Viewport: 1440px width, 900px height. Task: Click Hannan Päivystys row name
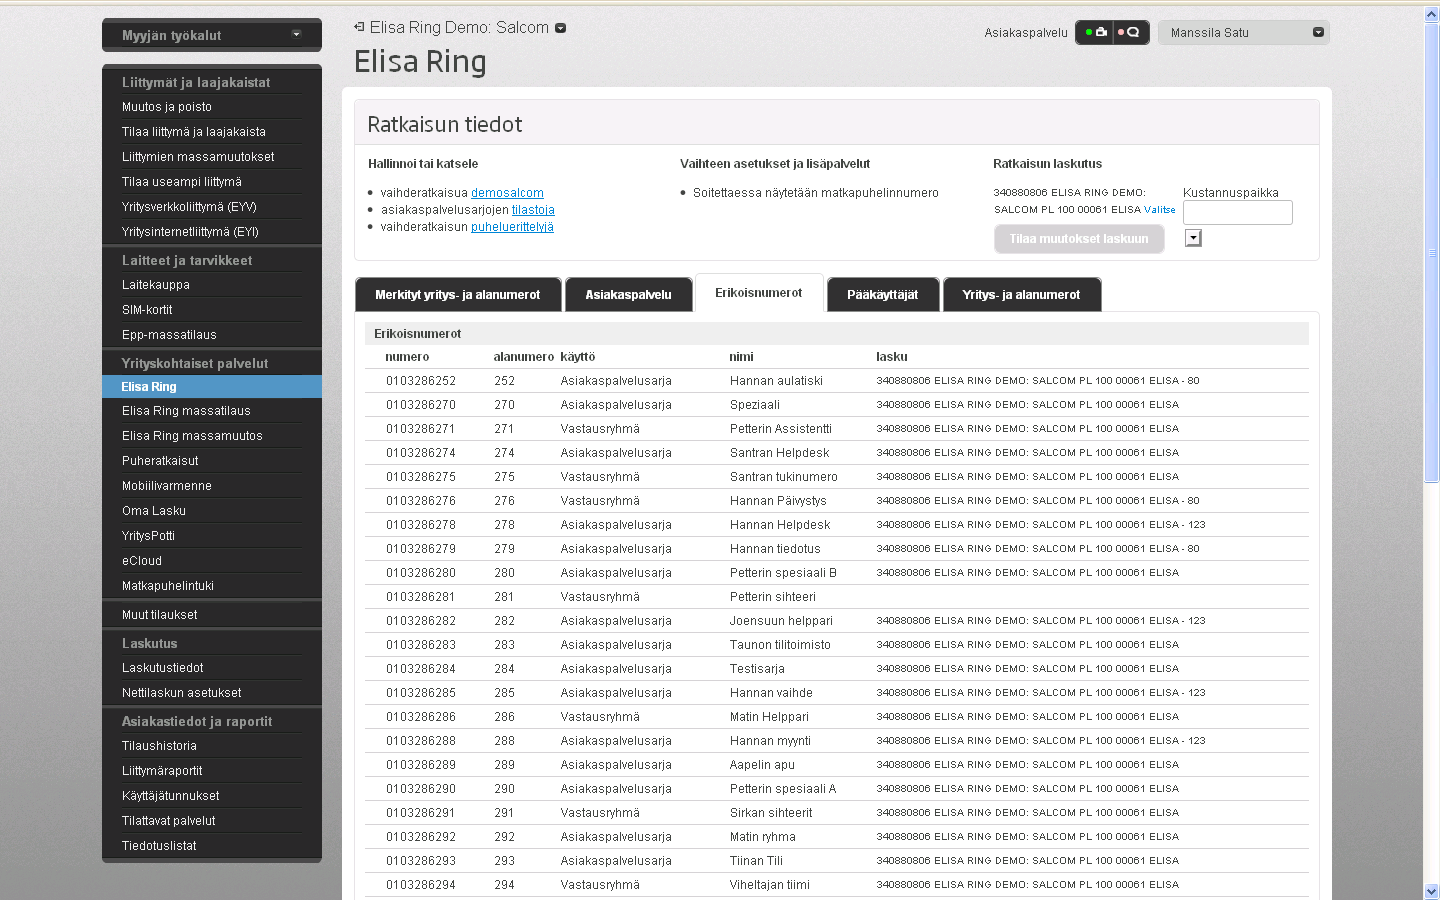pyautogui.click(x=778, y=501)
